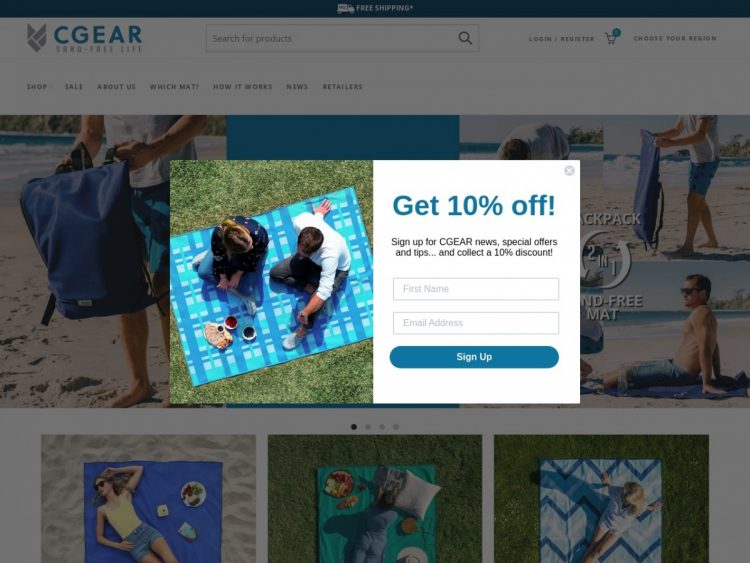Click the Search for products box
Screen dimensions: 750x563
tap(330, 38)
